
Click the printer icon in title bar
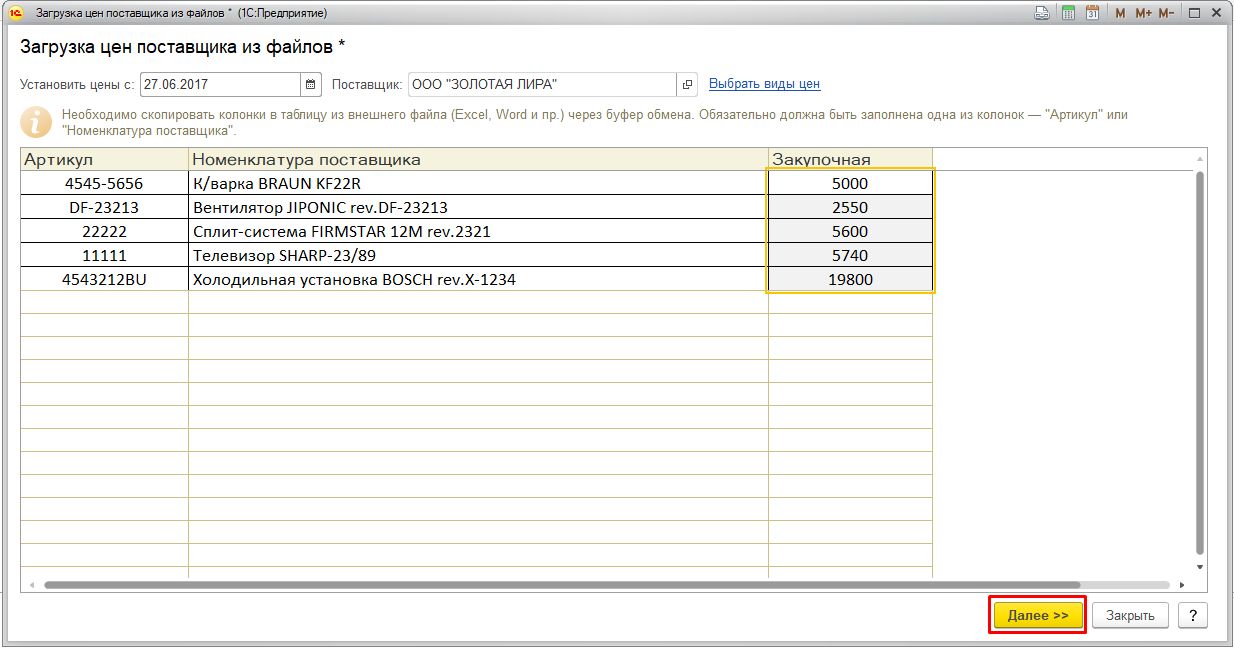coord(1042,13)
